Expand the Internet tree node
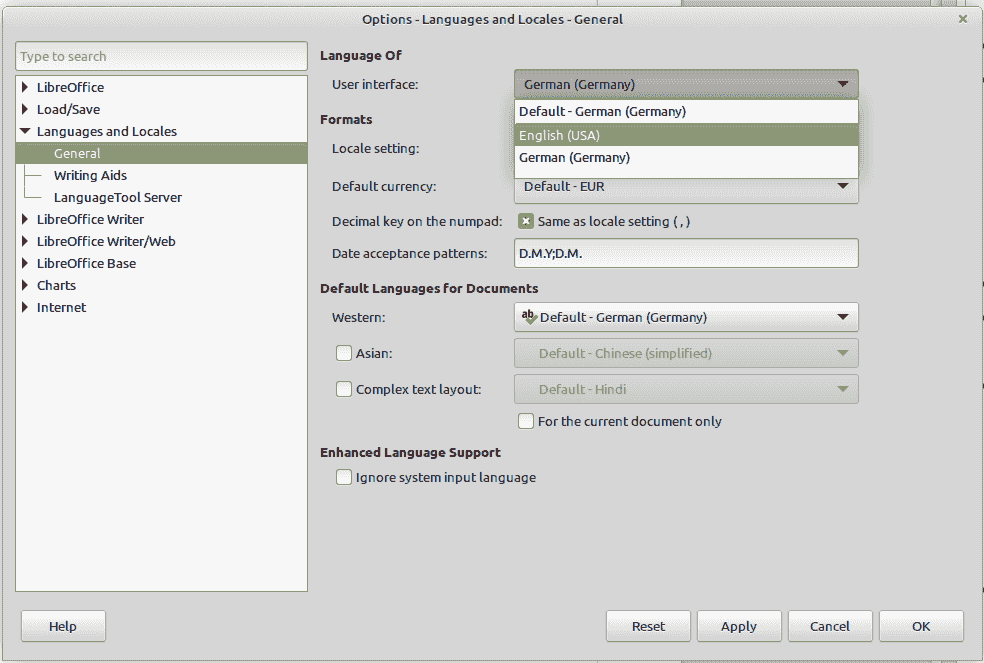The image size is (984, 663). point(25,307)
